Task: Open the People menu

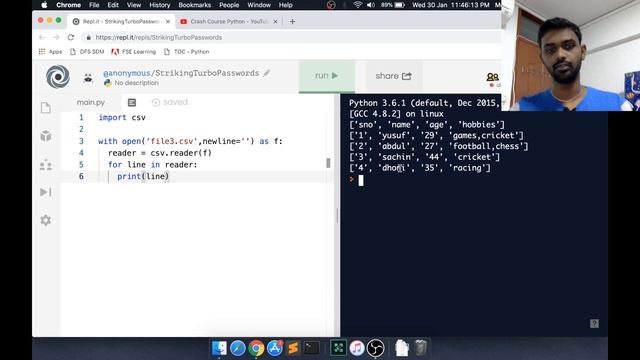Action: pos(229,5)
